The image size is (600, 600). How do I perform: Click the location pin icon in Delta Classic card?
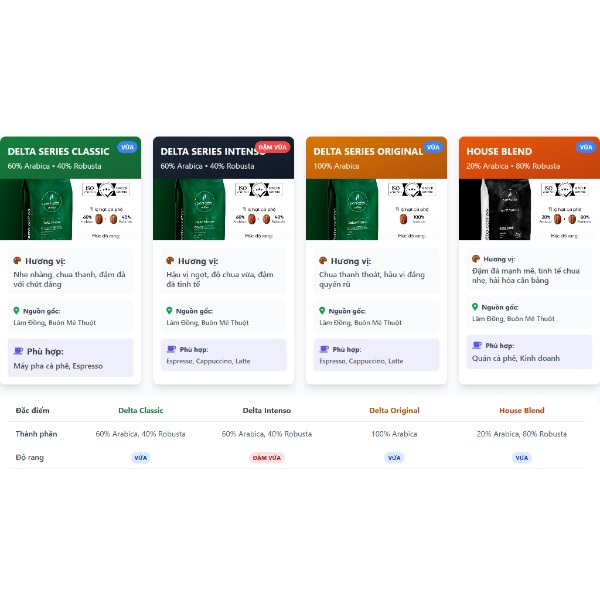click(16, 311)
